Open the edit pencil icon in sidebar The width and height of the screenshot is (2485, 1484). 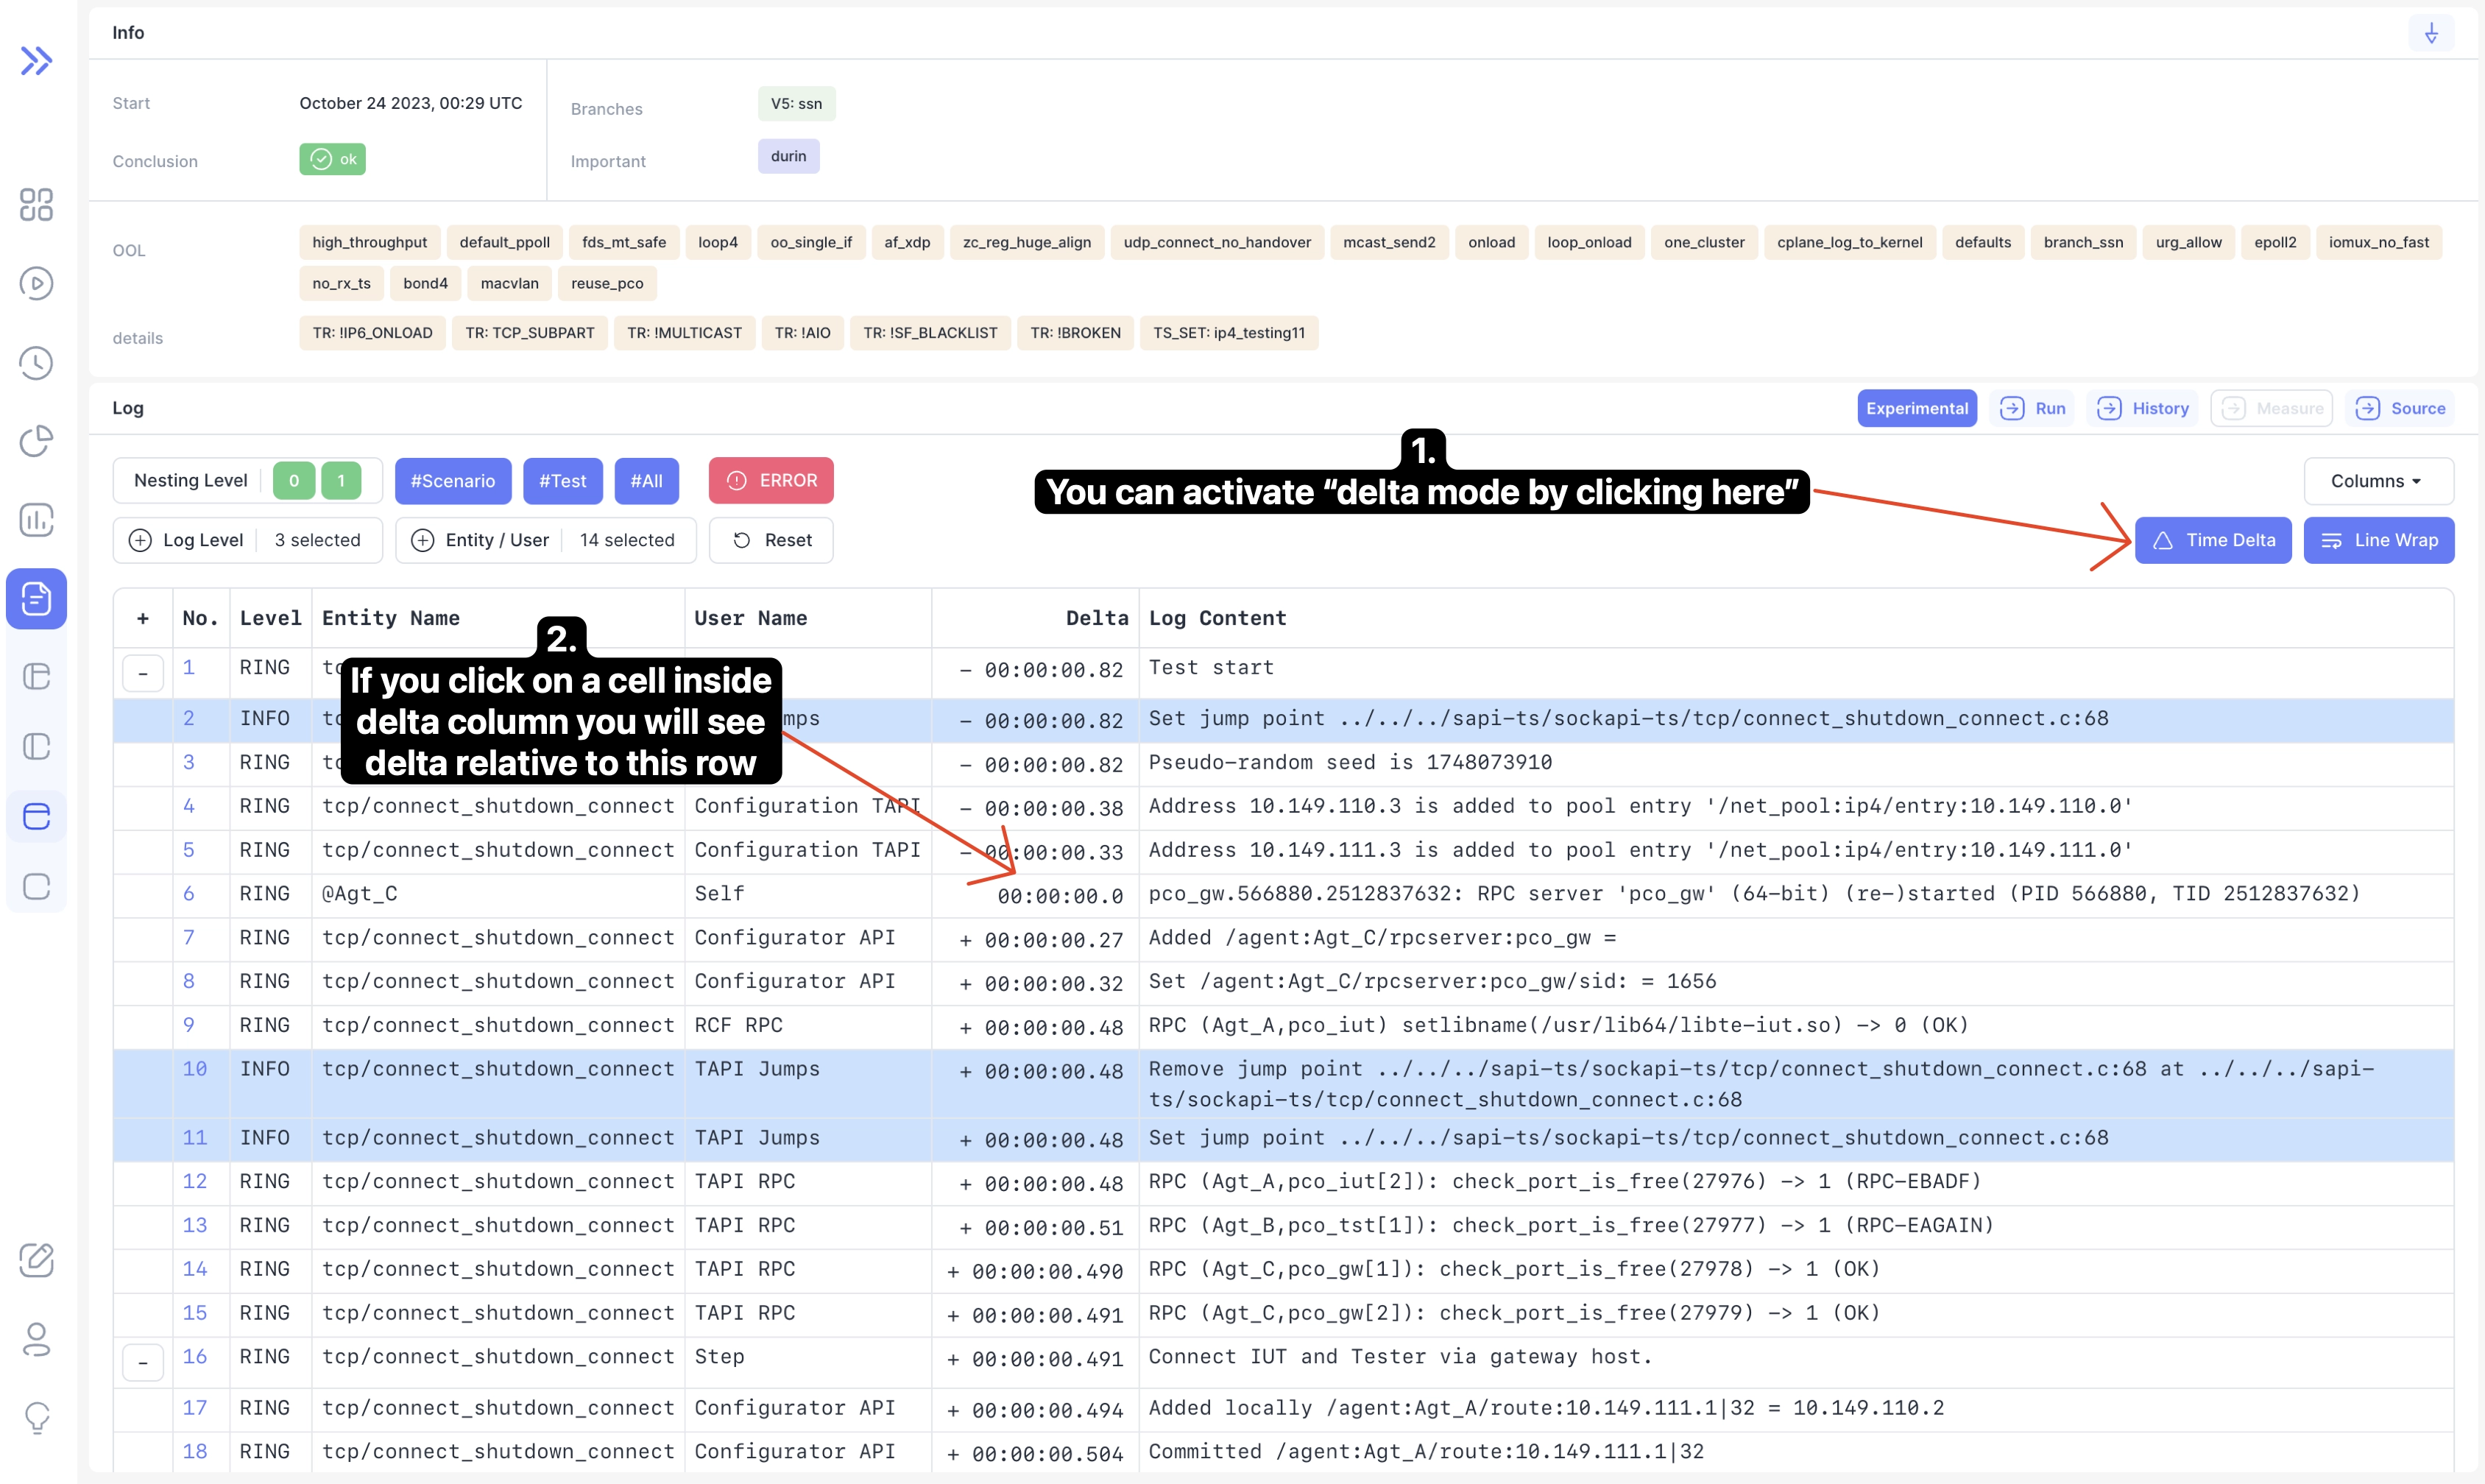coord(37,1260)
